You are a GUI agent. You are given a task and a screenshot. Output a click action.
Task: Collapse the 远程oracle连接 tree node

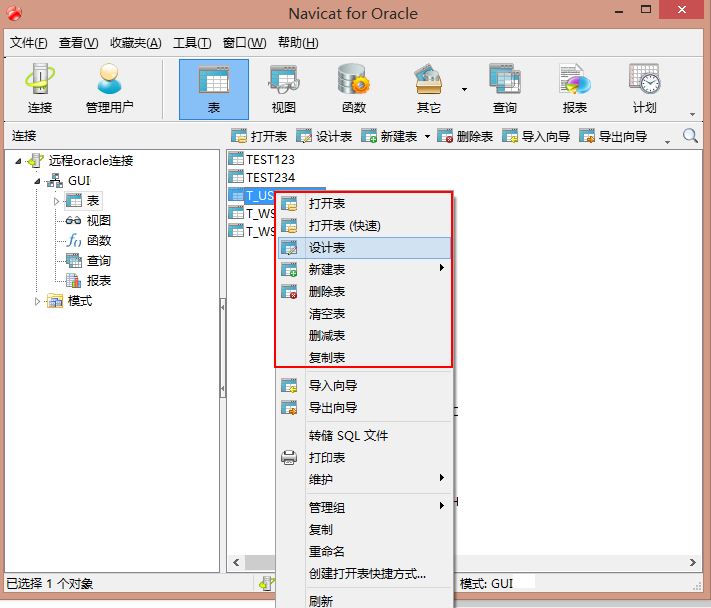18,161
